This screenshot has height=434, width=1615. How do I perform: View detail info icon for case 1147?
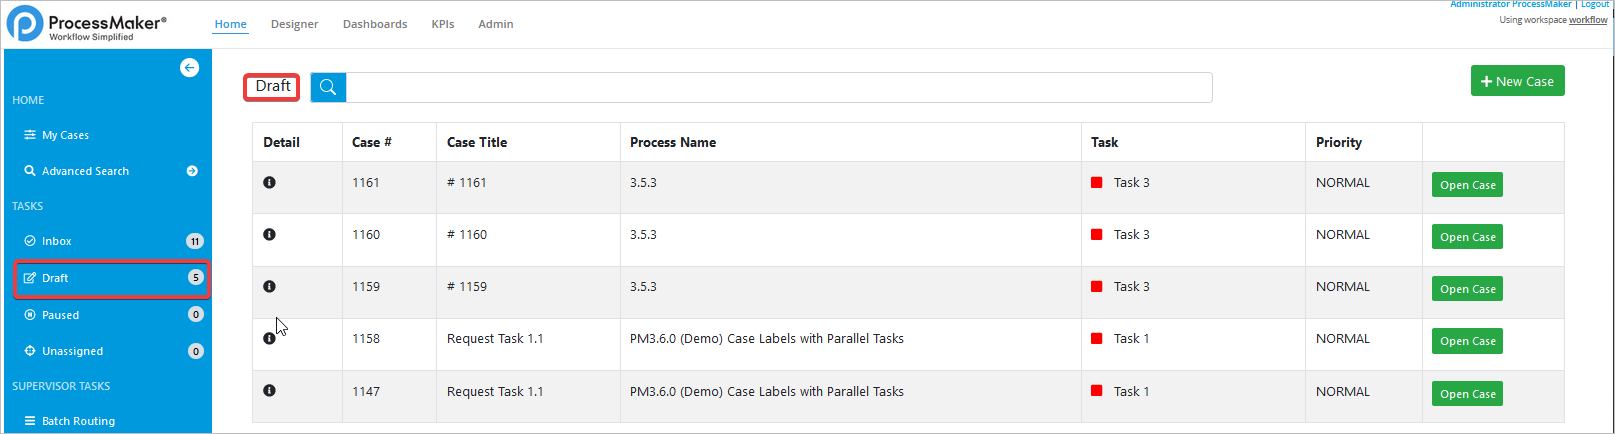(x=269, y=391)
